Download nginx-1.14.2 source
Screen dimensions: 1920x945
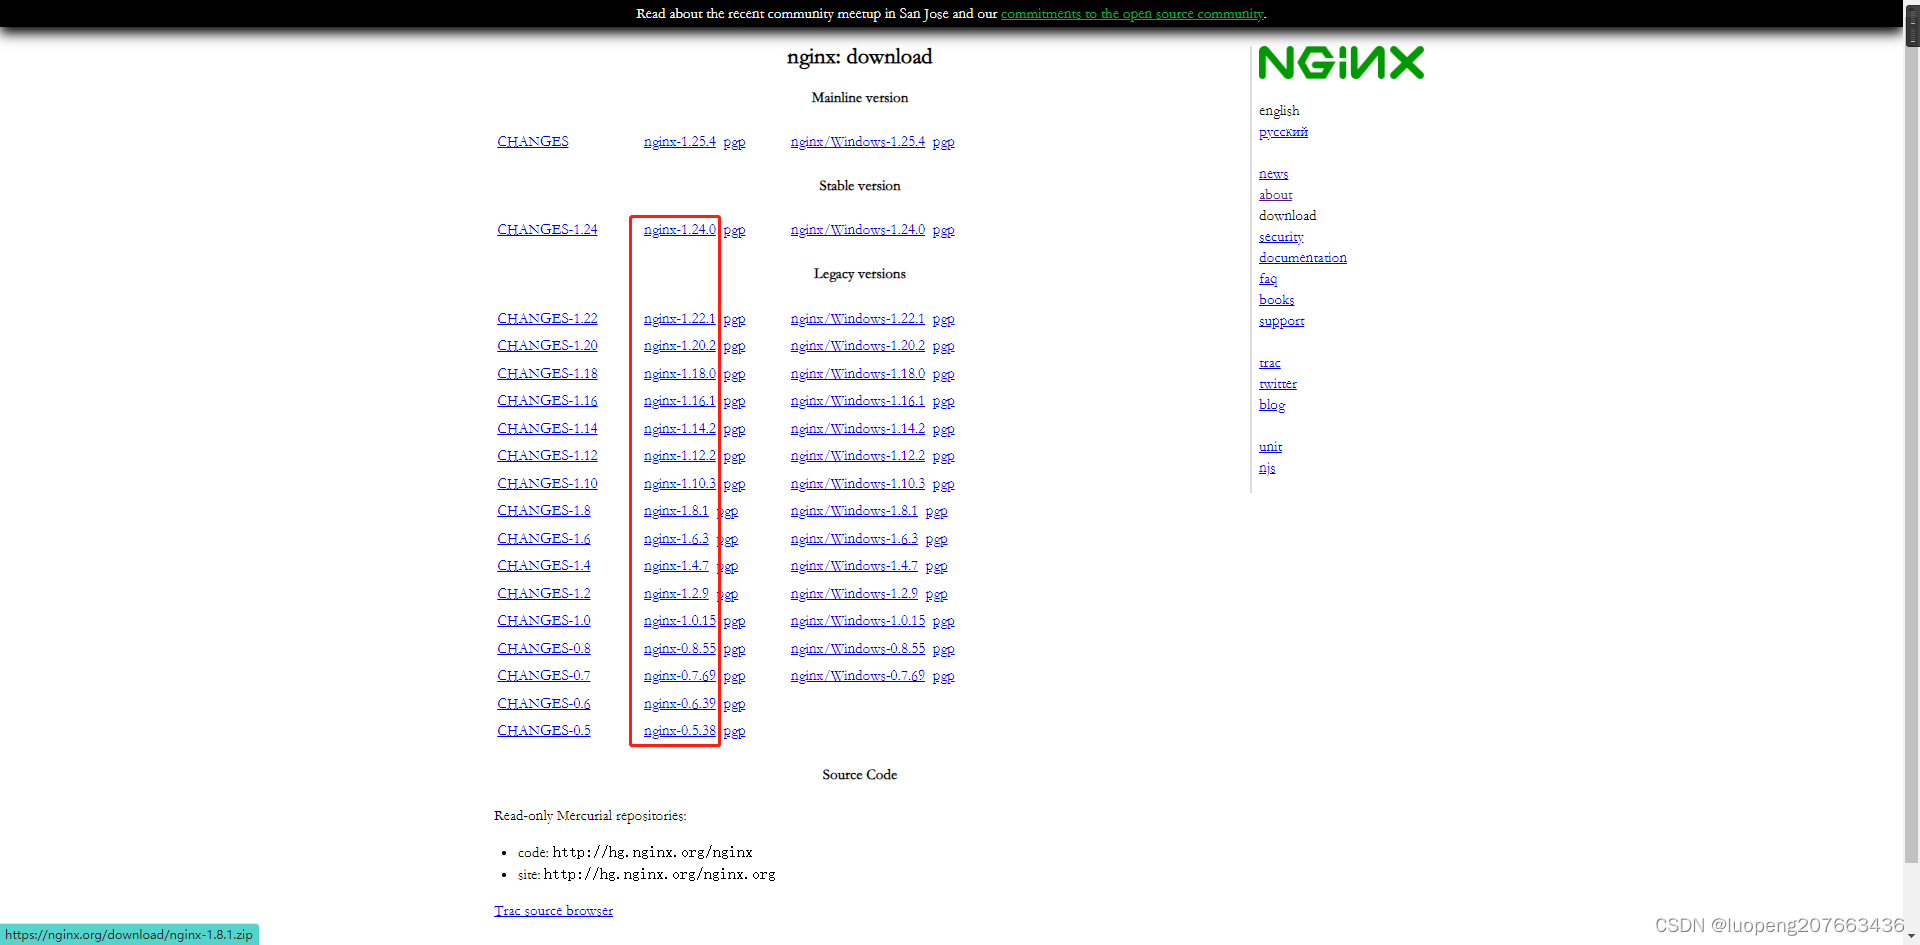pos(680,429)
